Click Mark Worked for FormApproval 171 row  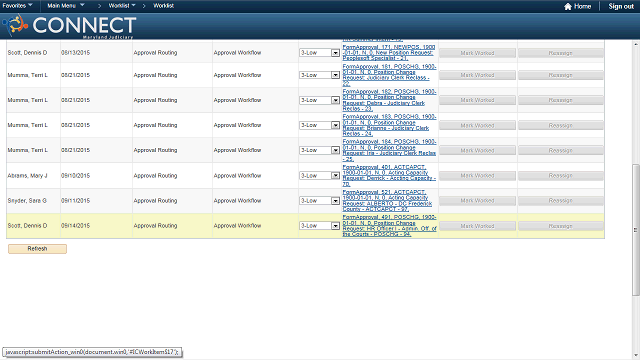(x=477, y=53)
